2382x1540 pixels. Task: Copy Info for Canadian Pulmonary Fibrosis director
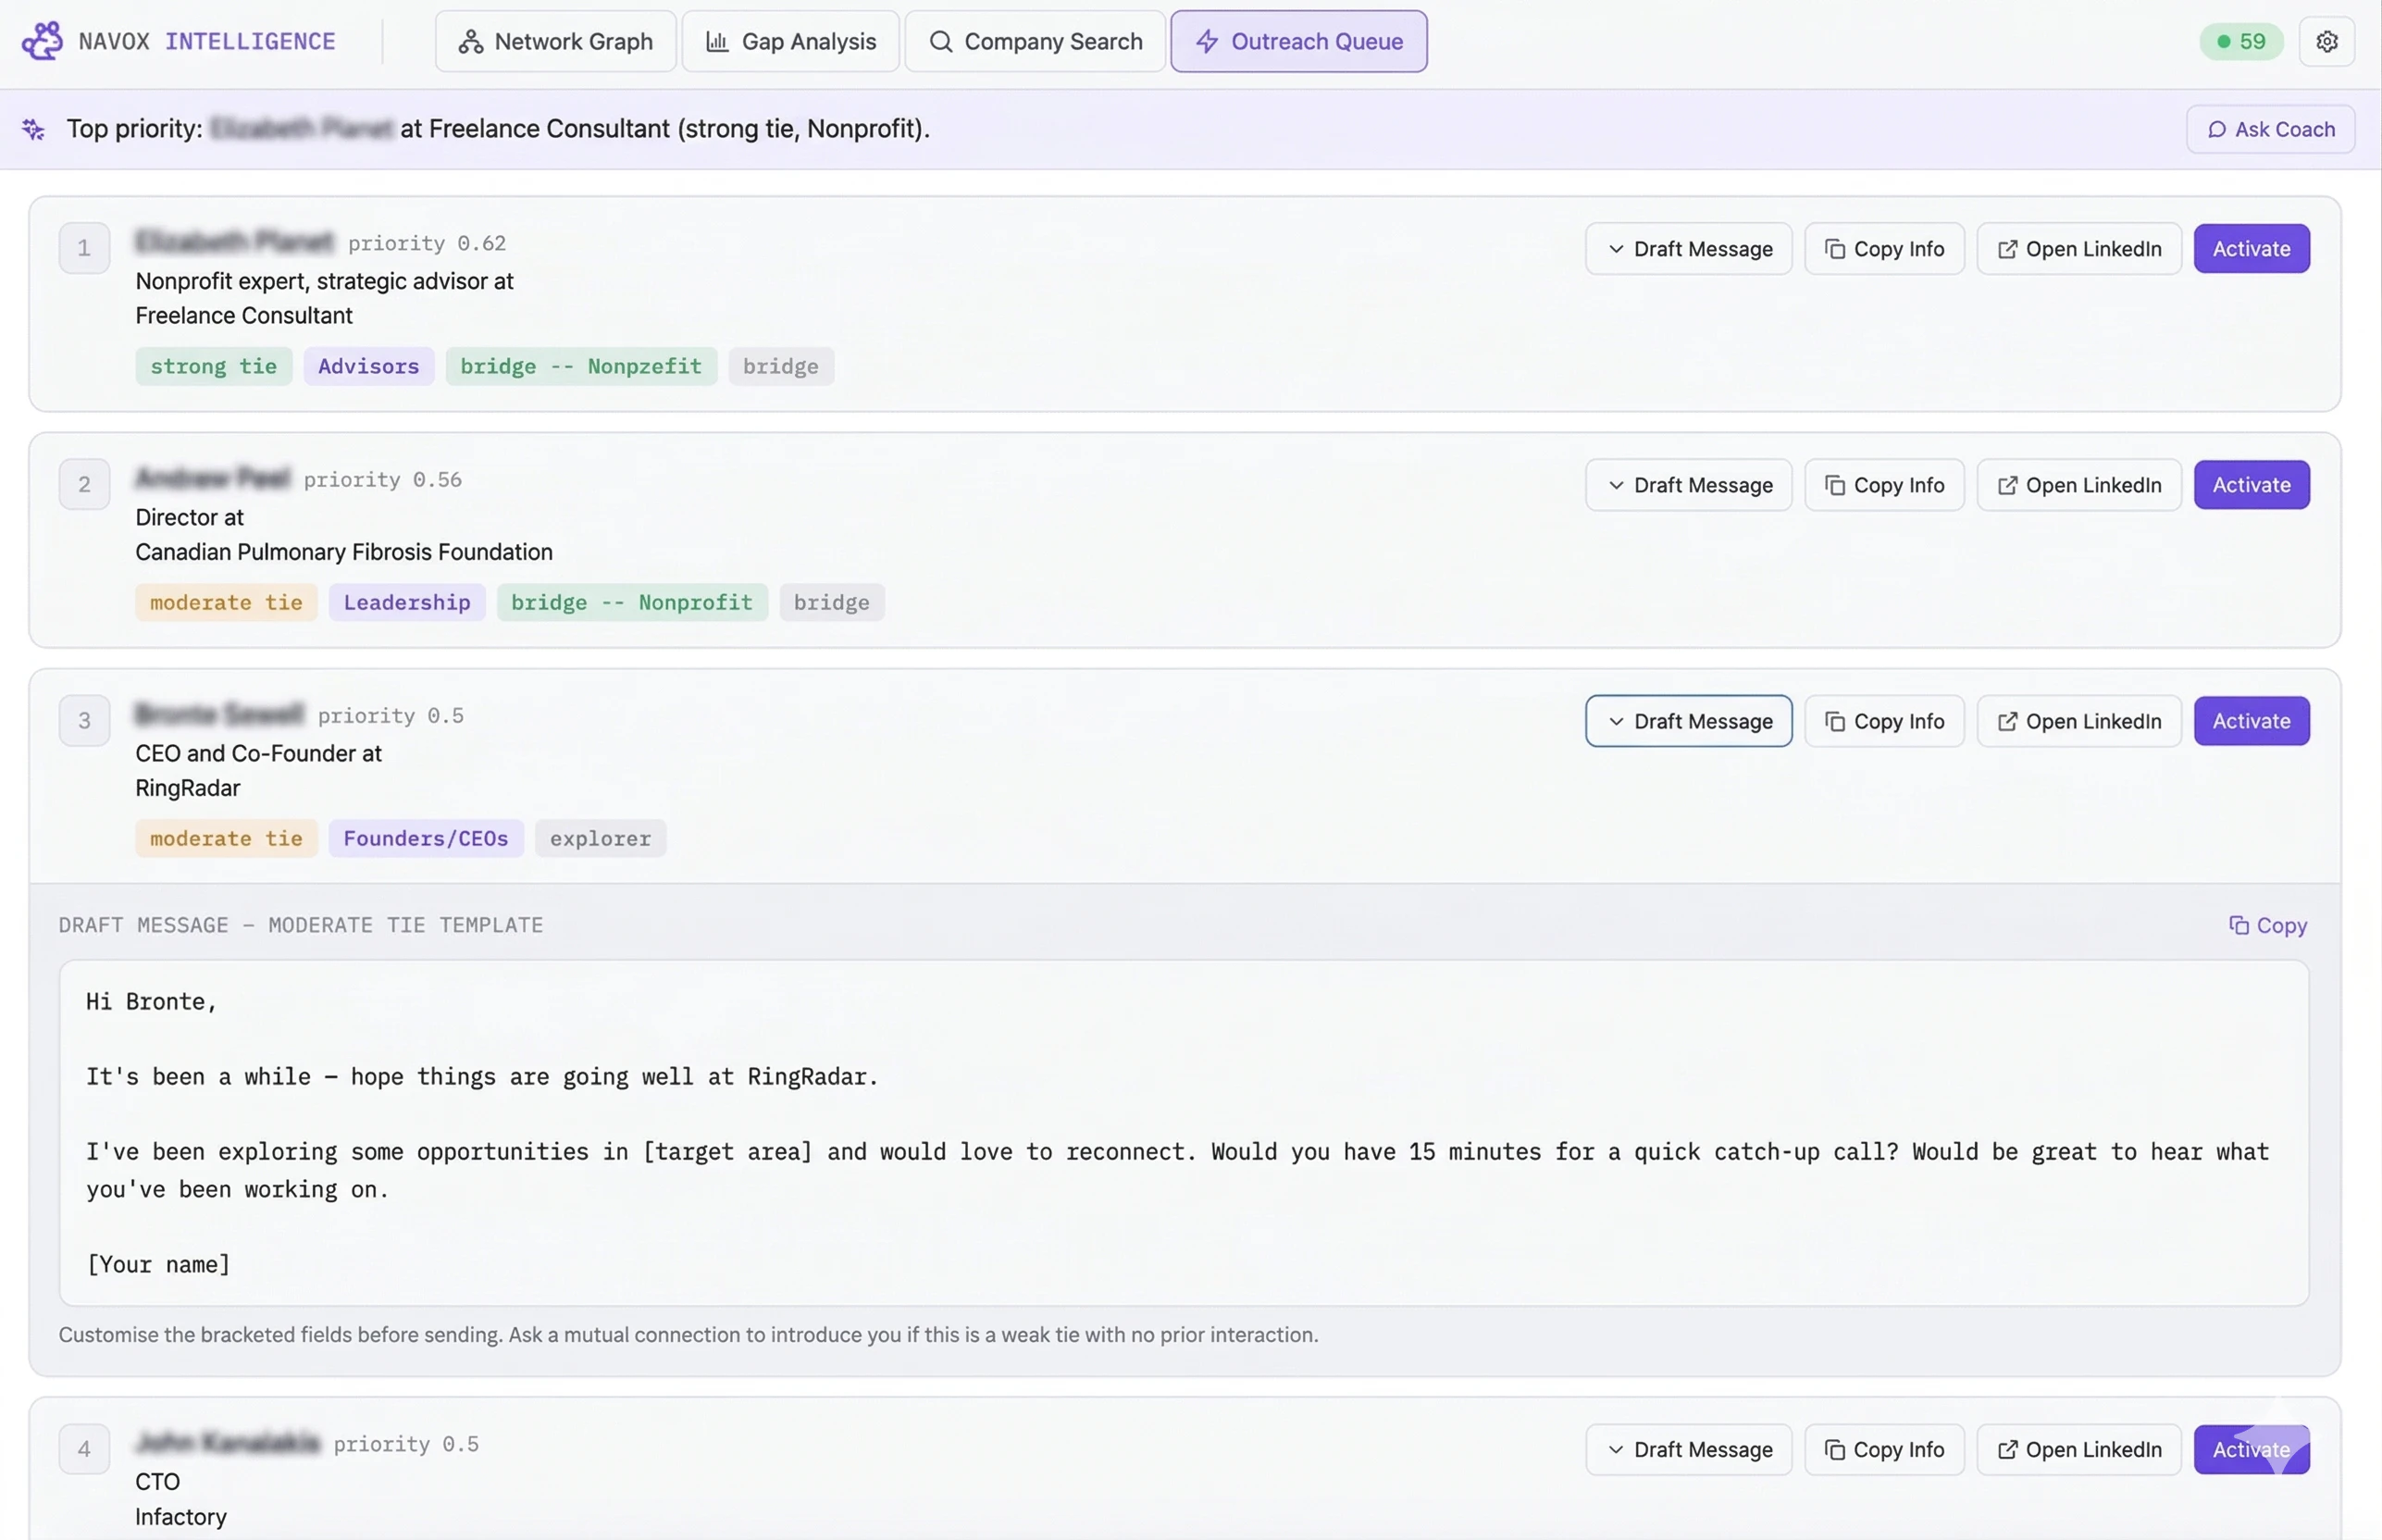click(1883, 485)
